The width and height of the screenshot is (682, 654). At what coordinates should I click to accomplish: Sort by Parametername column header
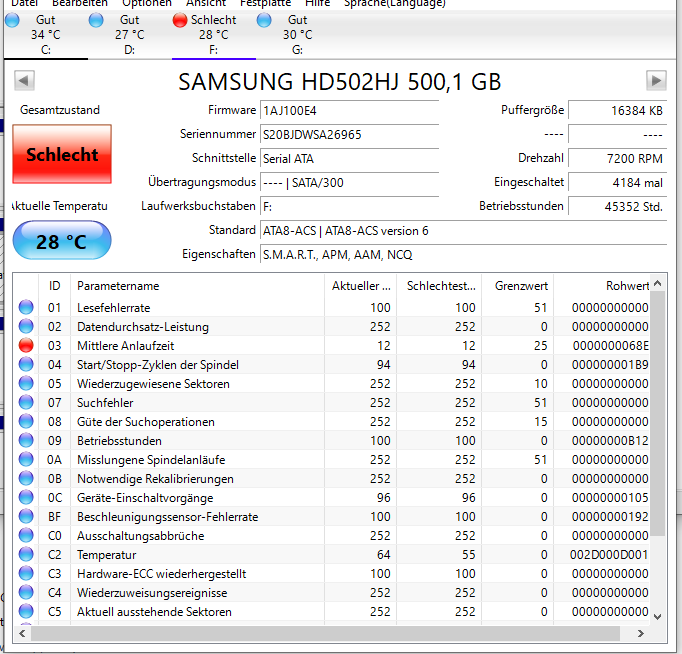(x=197, y=286)
